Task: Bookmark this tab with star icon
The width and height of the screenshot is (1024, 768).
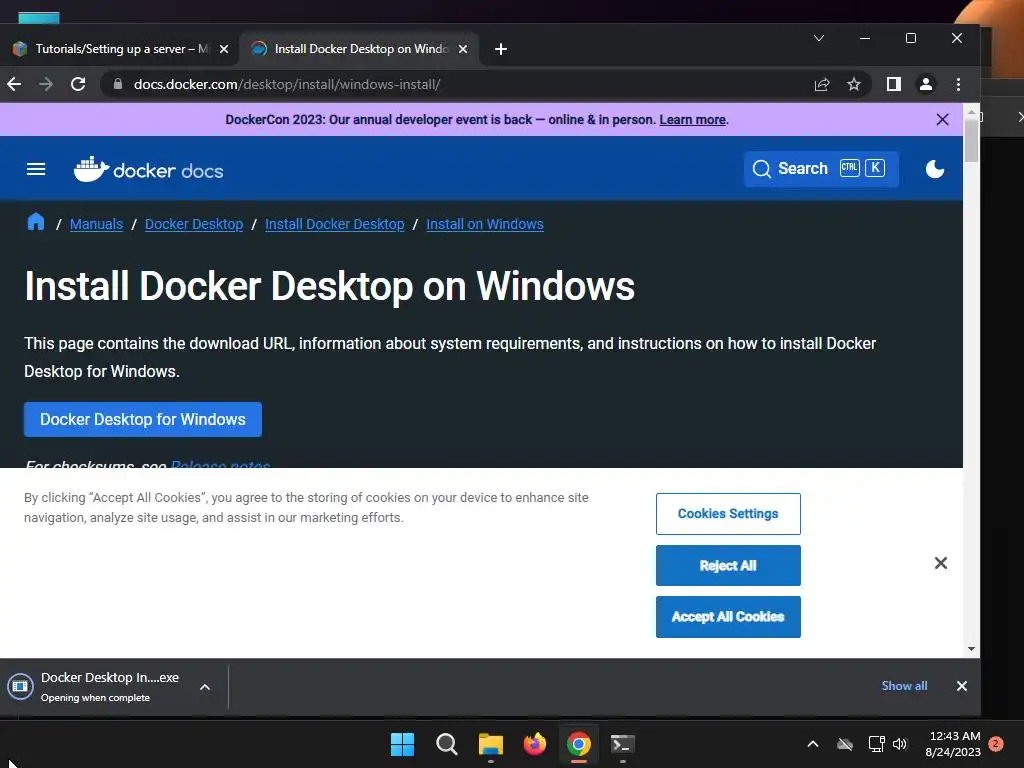Action: click(854, 84)
